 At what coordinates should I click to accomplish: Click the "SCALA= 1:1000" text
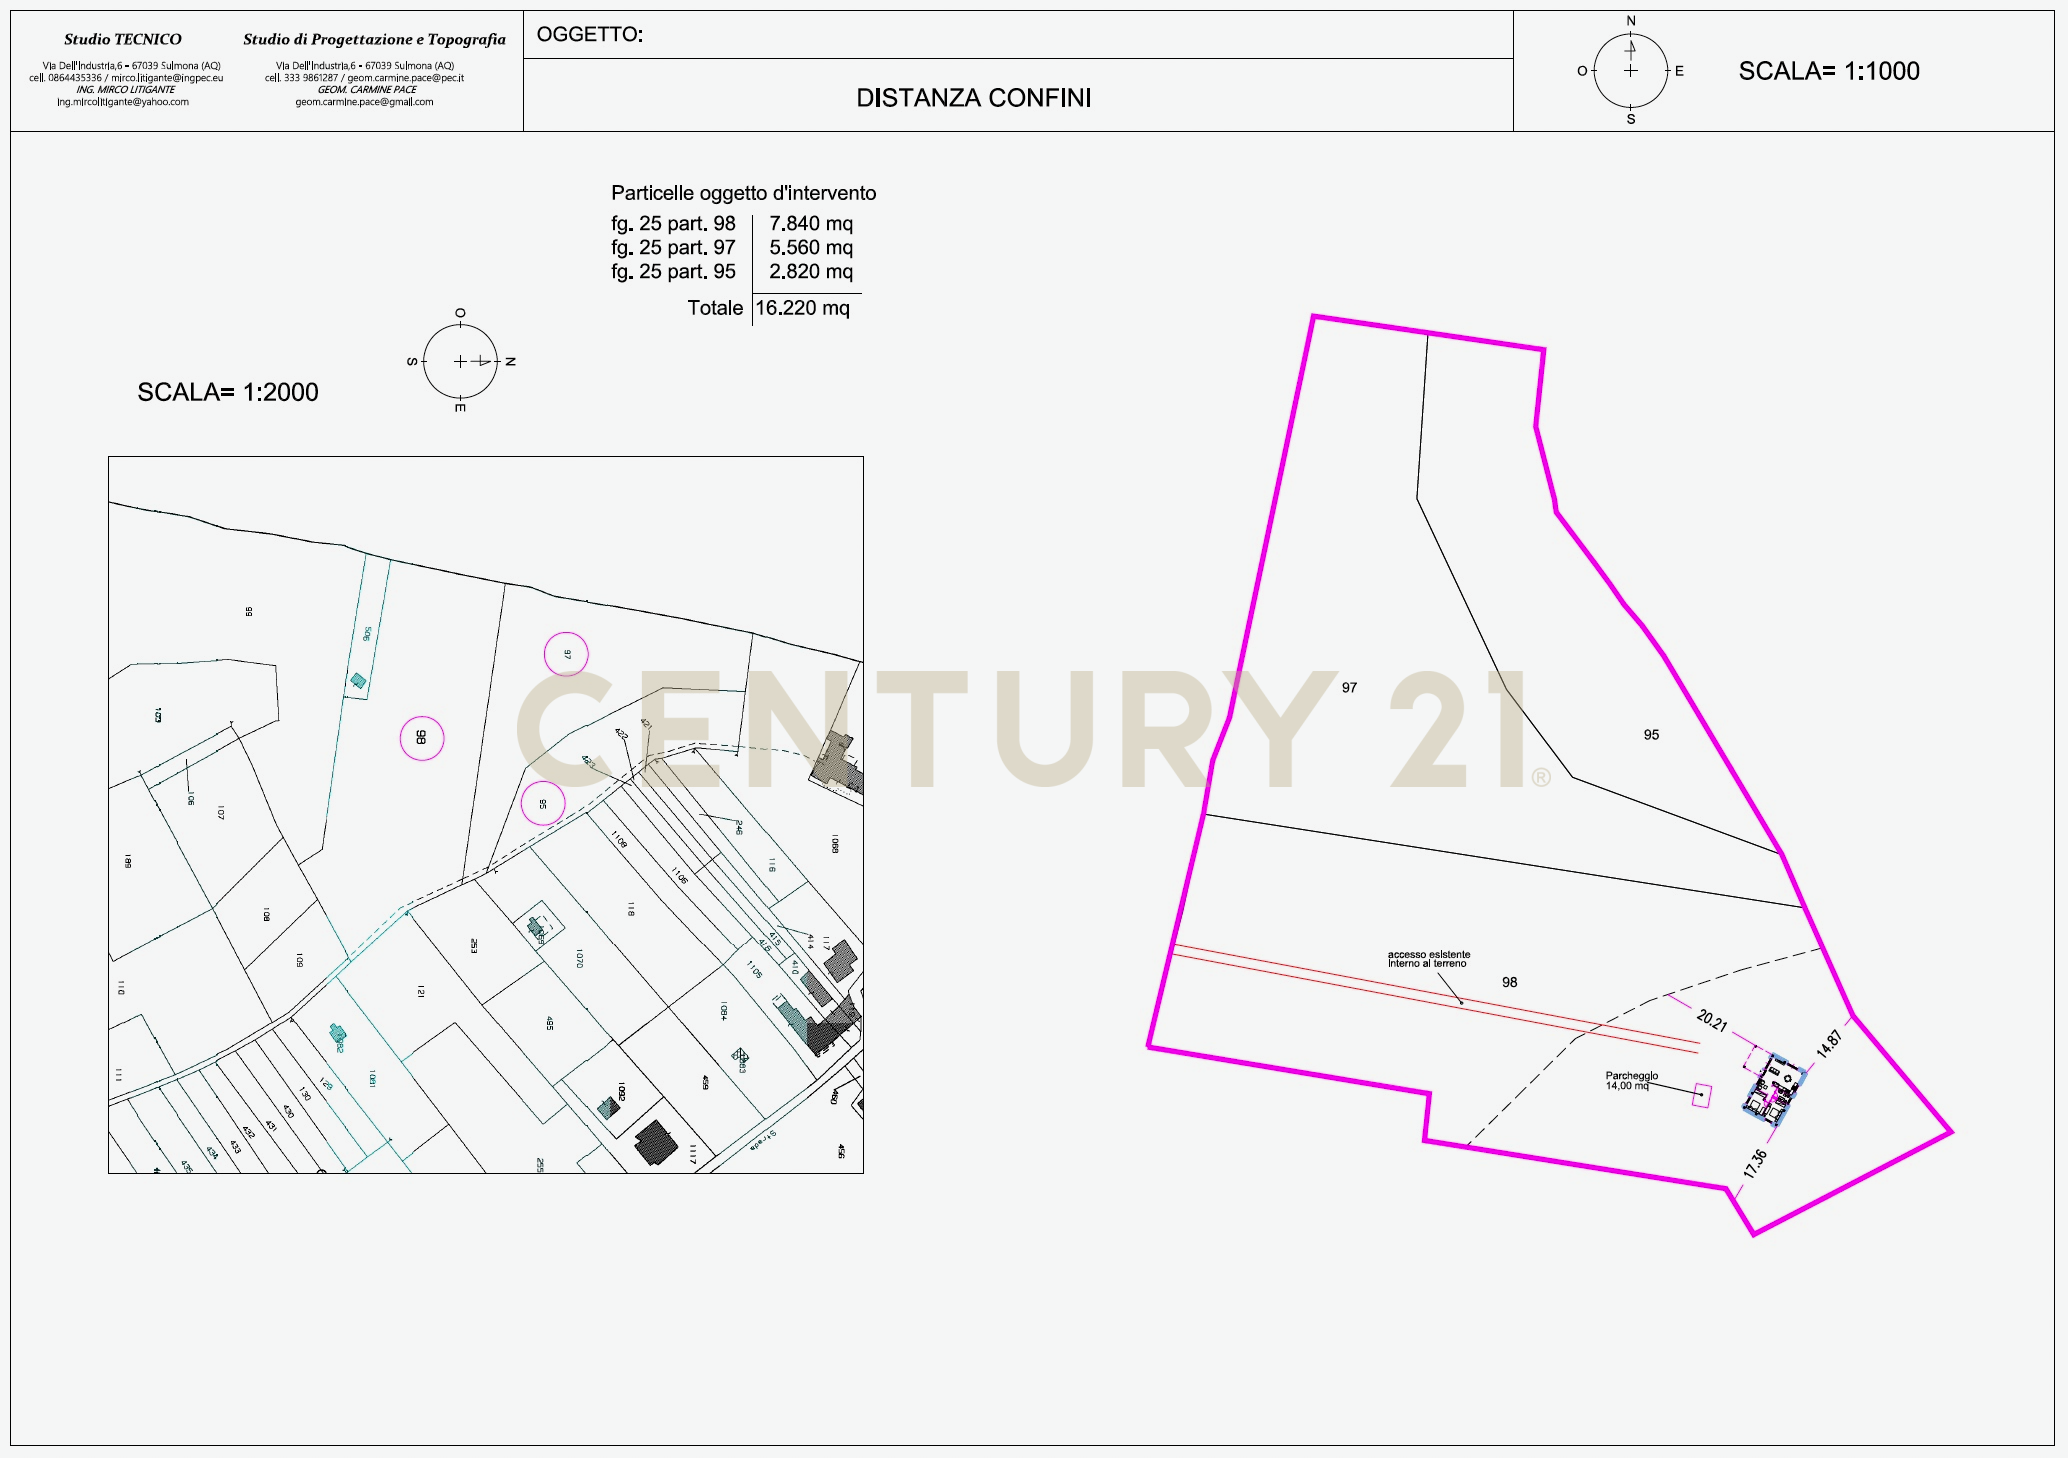[x=1829, y=71]
